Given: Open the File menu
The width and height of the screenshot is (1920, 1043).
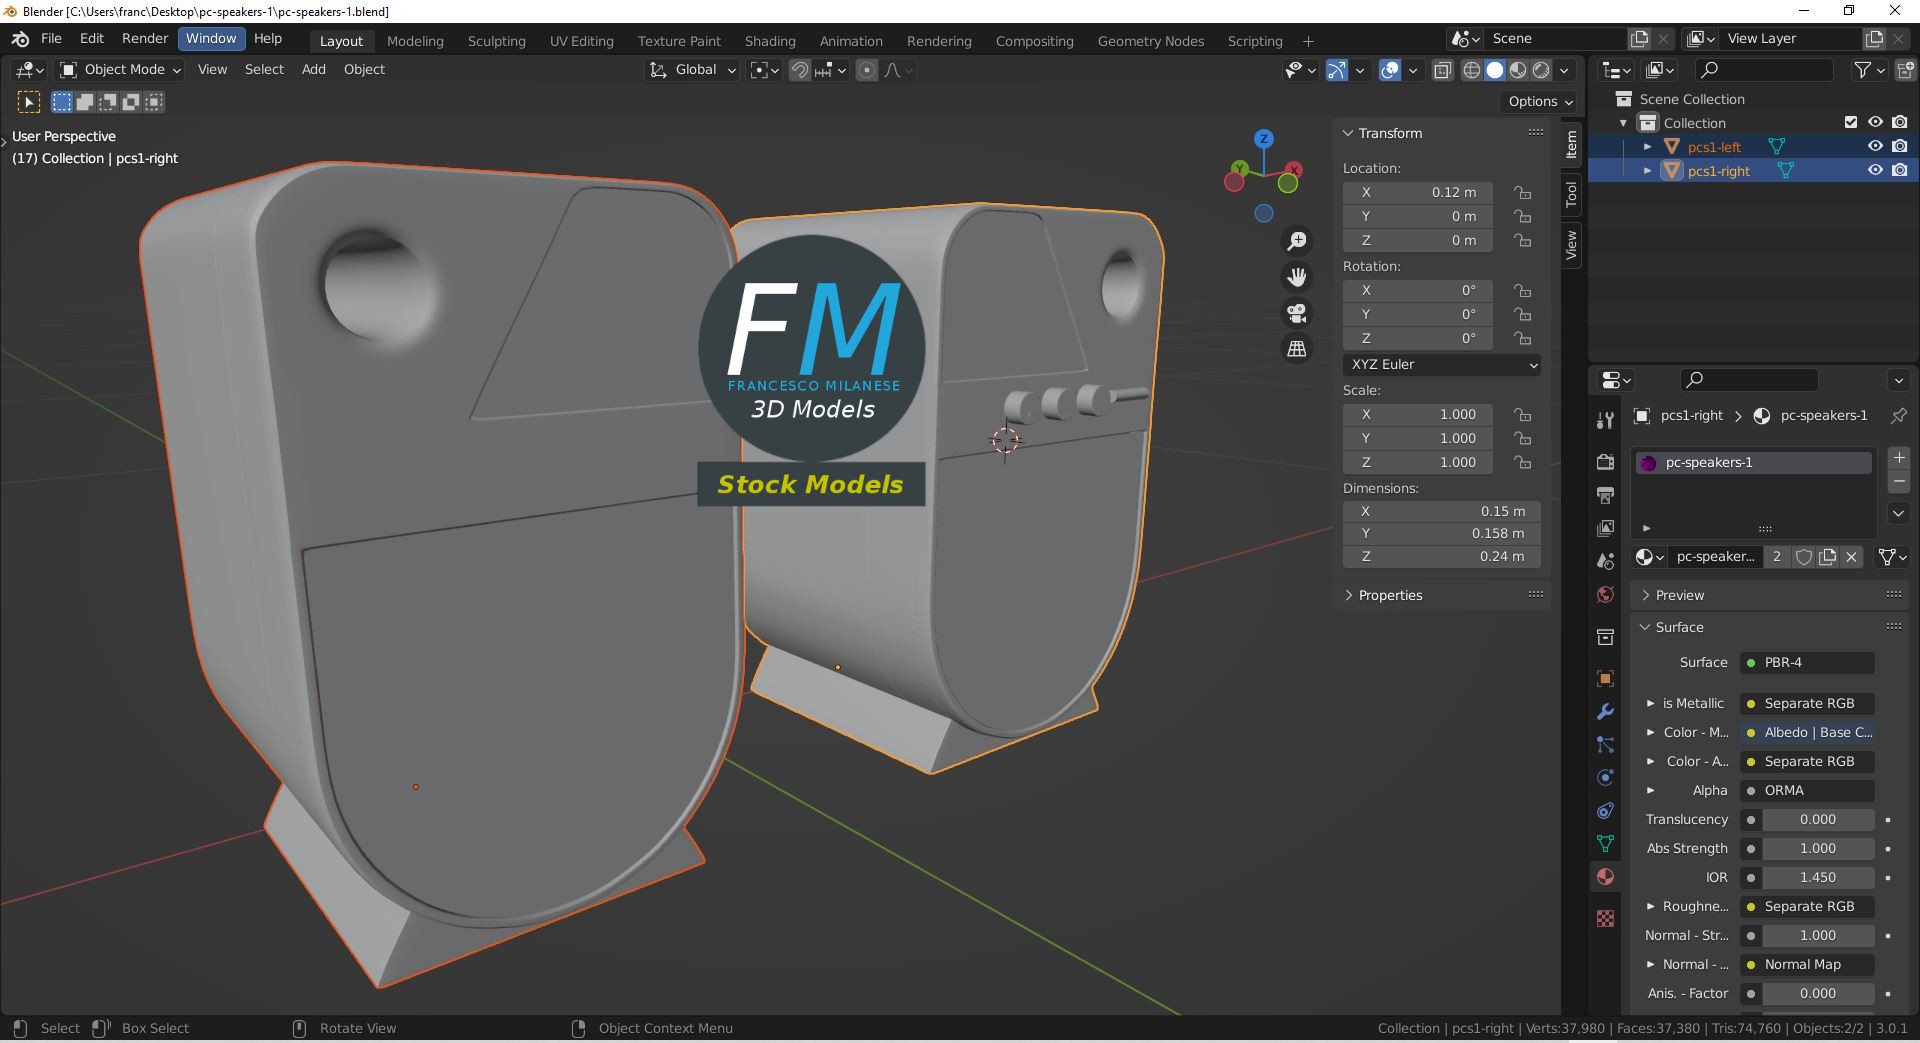Looking at the screenshot, I should [51, 39].
